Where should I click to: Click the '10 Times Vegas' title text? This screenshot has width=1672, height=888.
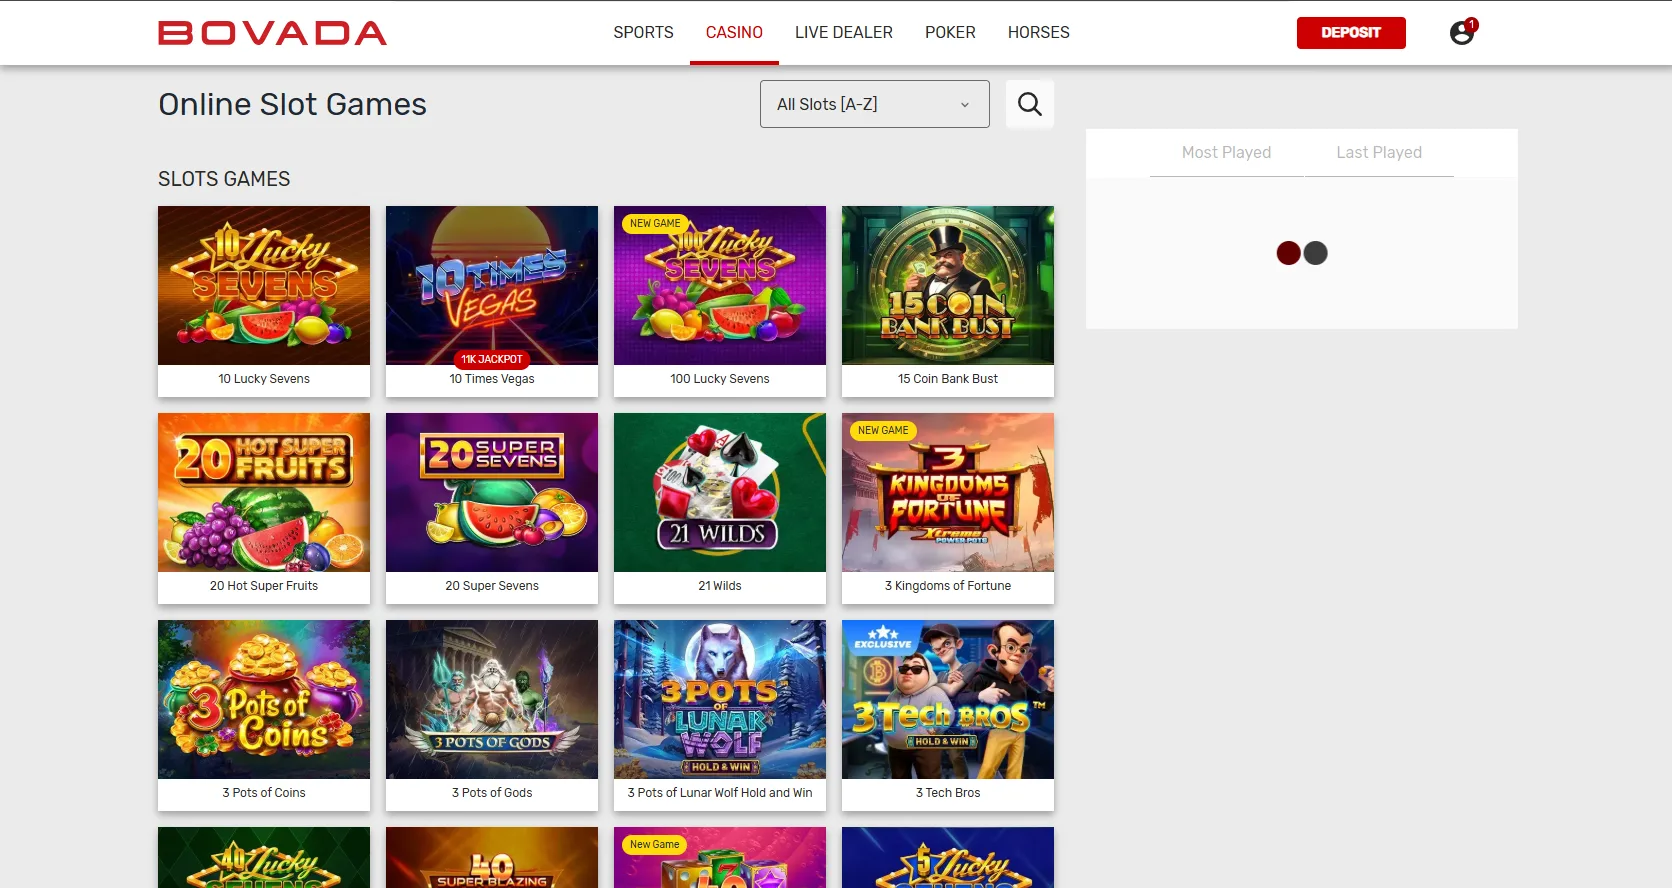point(492,379)
